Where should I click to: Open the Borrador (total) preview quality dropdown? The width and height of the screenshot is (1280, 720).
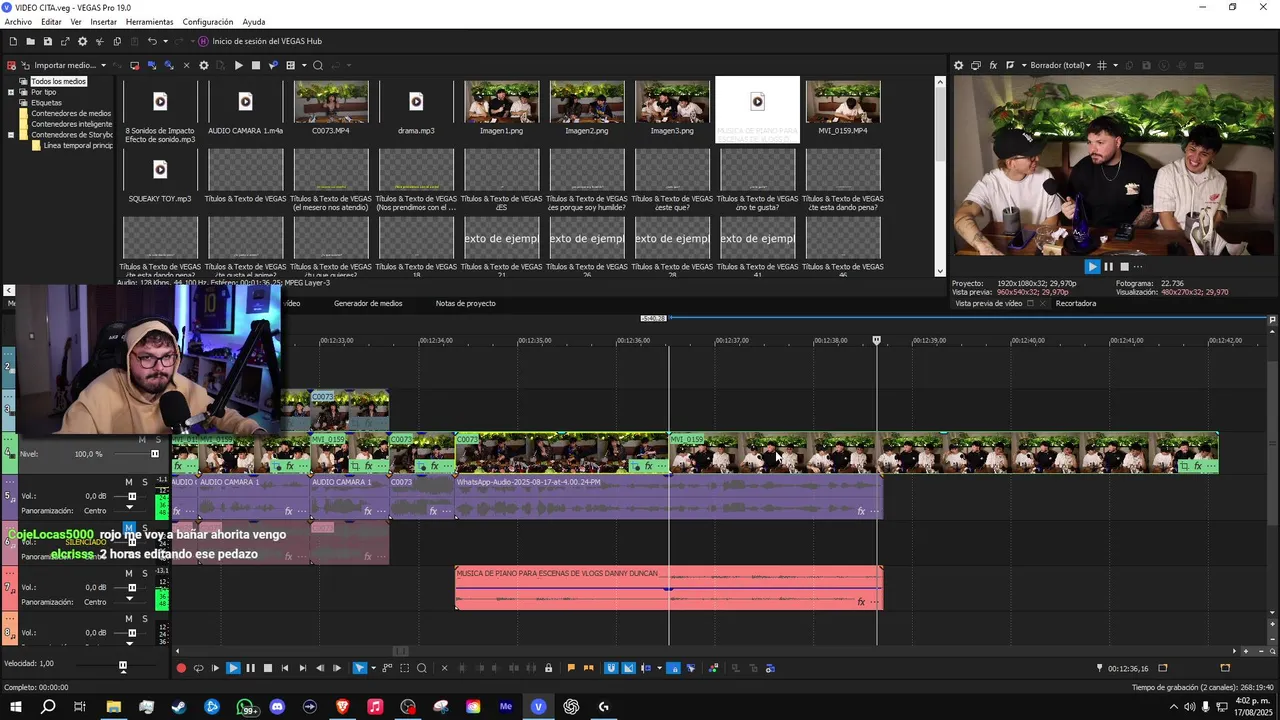click(x=1062, y=65)
